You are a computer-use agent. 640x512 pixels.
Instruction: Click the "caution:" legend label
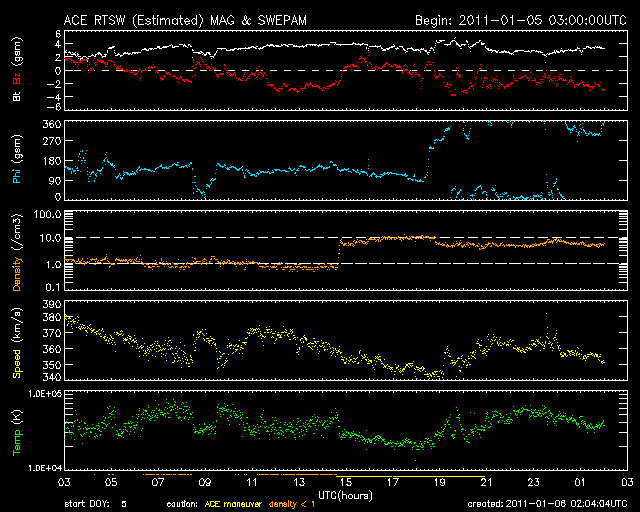[x=182, y=504]
